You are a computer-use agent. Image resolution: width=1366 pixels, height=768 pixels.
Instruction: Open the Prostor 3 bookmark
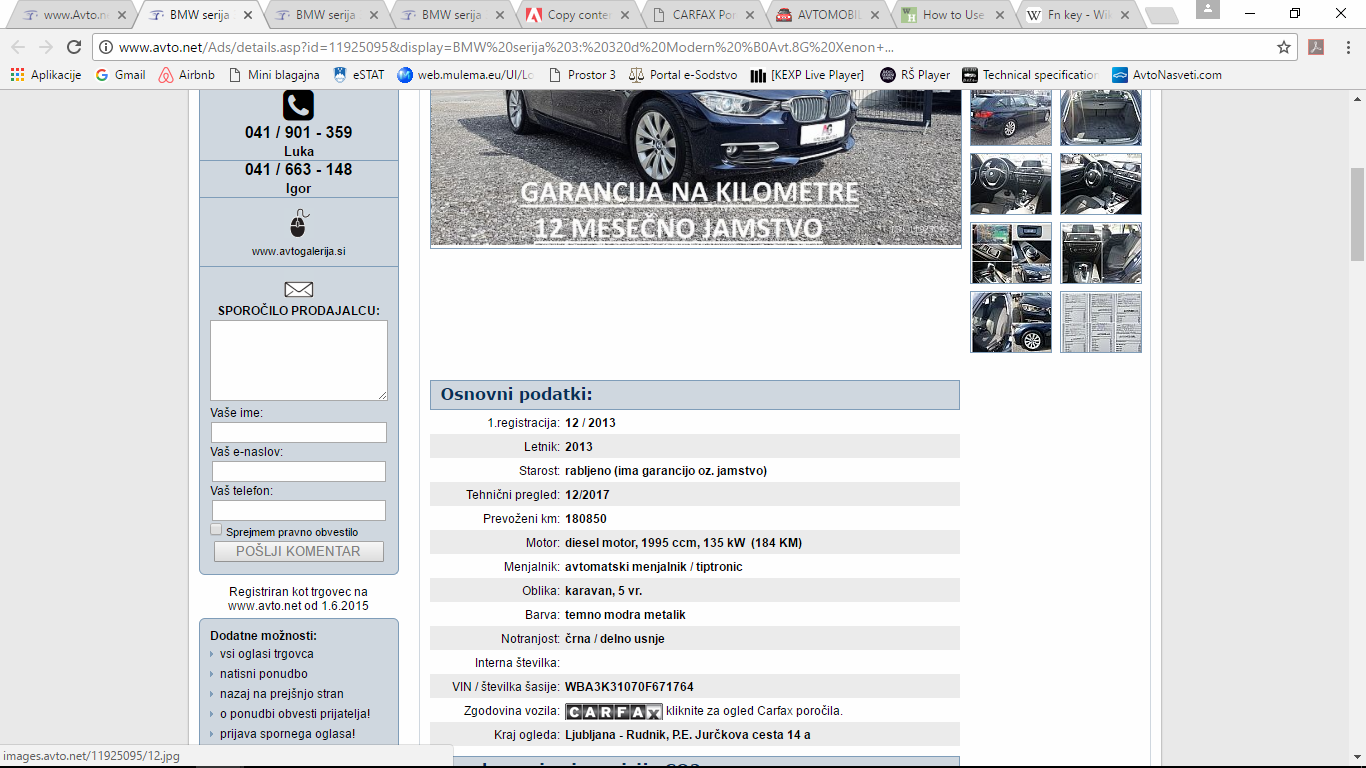point(582,75)
